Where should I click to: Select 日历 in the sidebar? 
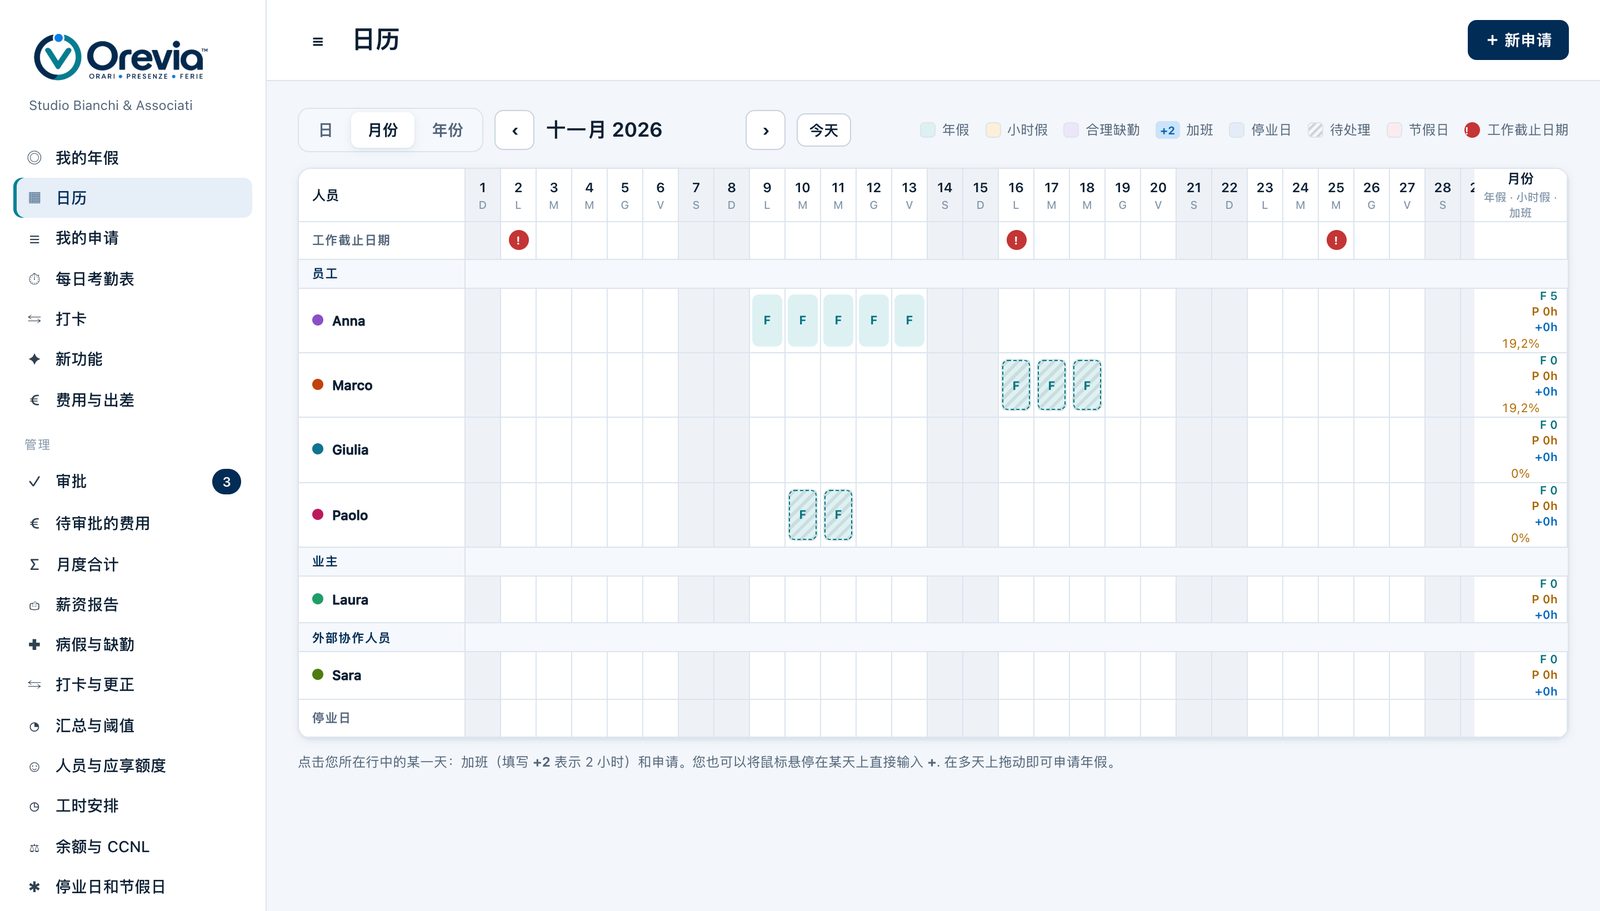[133, 198]
